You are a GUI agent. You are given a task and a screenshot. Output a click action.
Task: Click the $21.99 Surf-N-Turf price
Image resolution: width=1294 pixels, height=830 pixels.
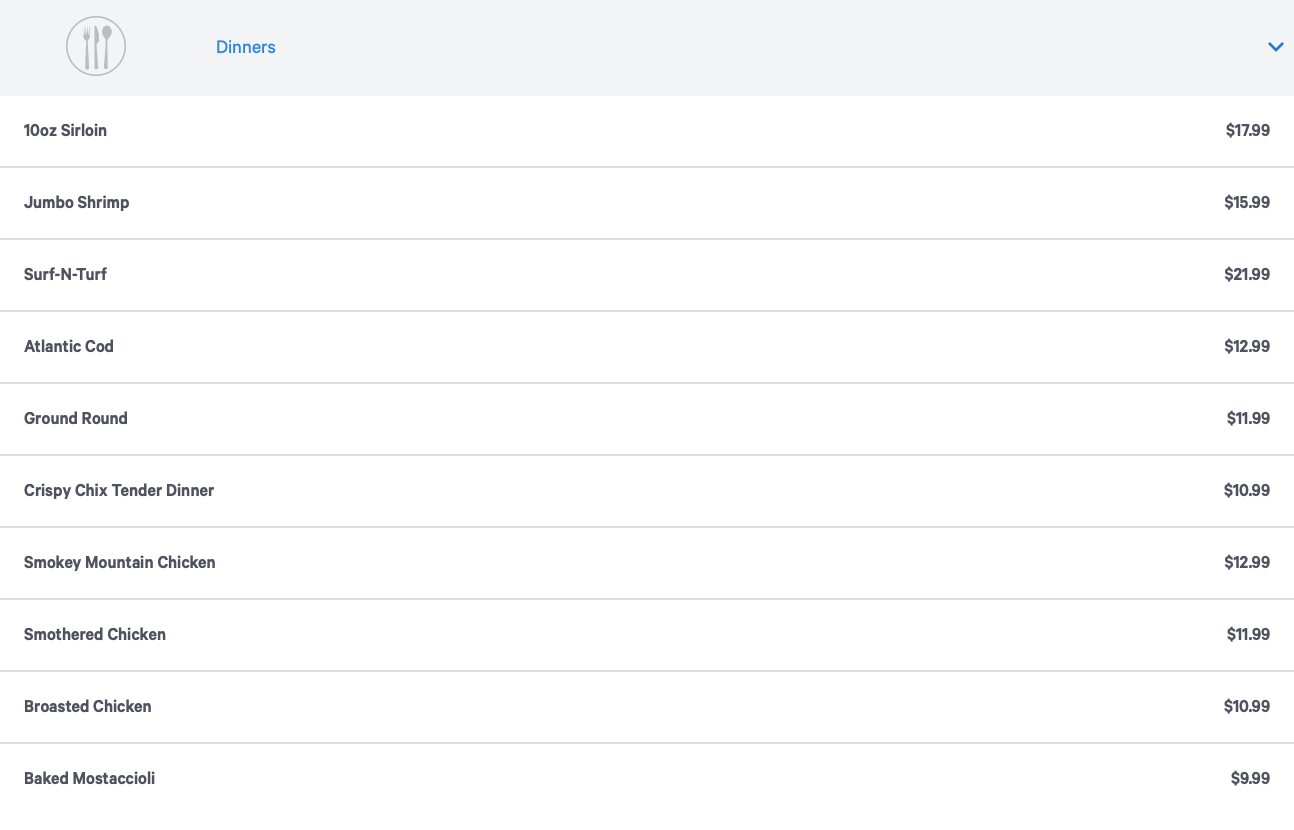point(1246,274)
